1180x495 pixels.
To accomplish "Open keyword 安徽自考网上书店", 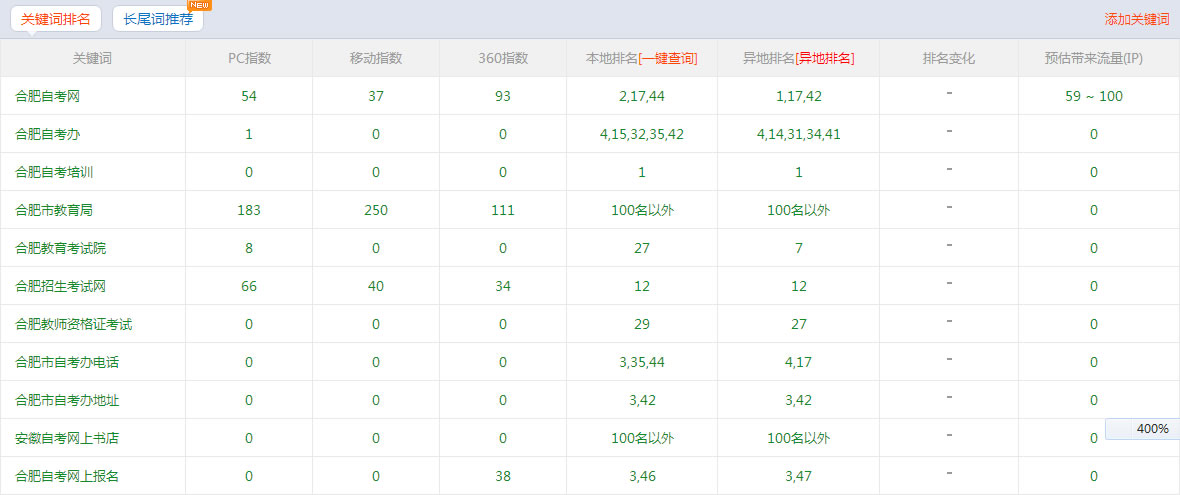I will coord(67,438).
